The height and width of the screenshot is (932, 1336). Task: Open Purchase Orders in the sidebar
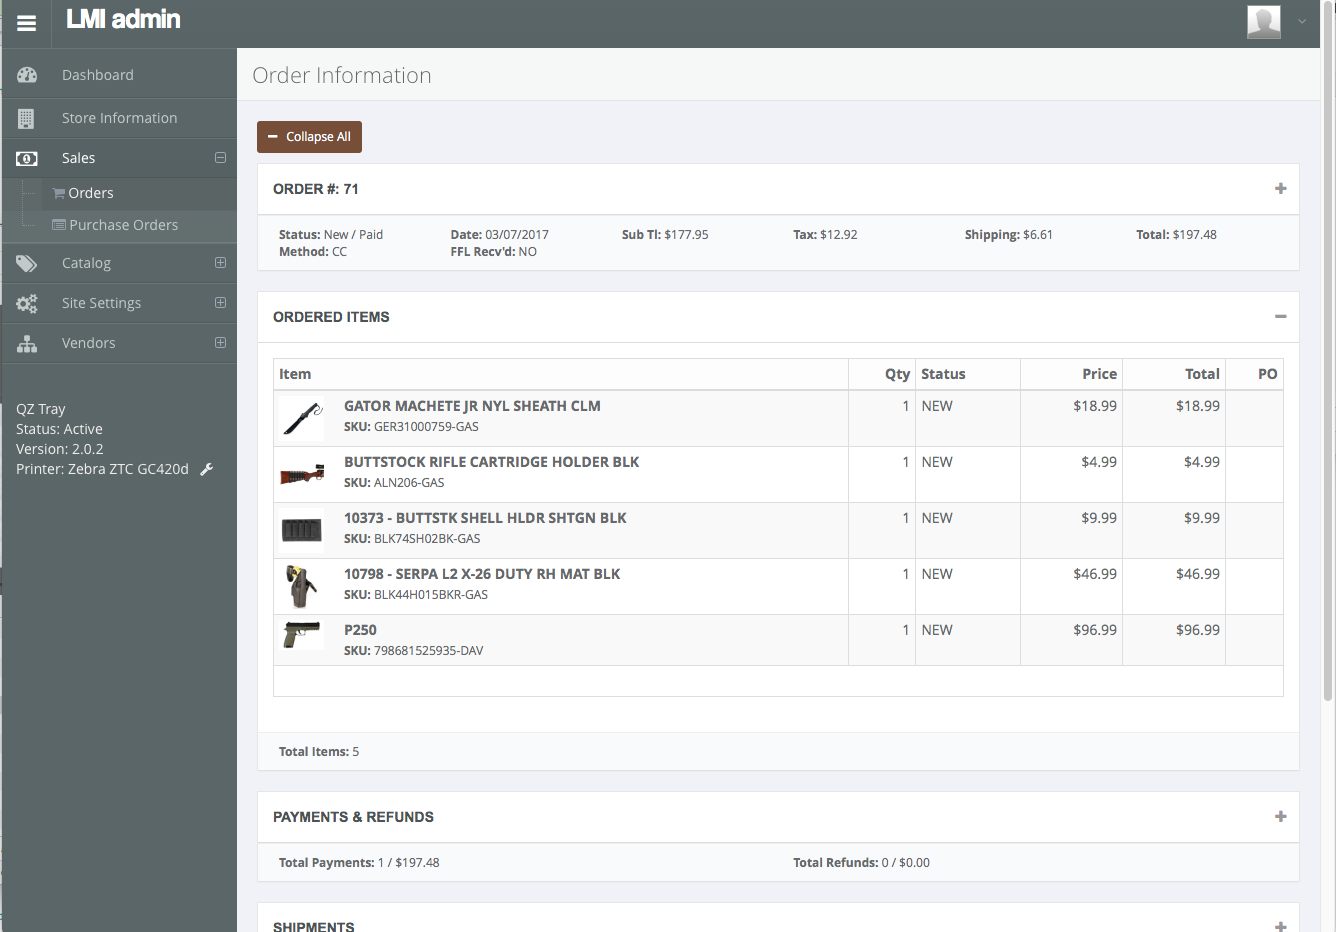tap(123, 225)
